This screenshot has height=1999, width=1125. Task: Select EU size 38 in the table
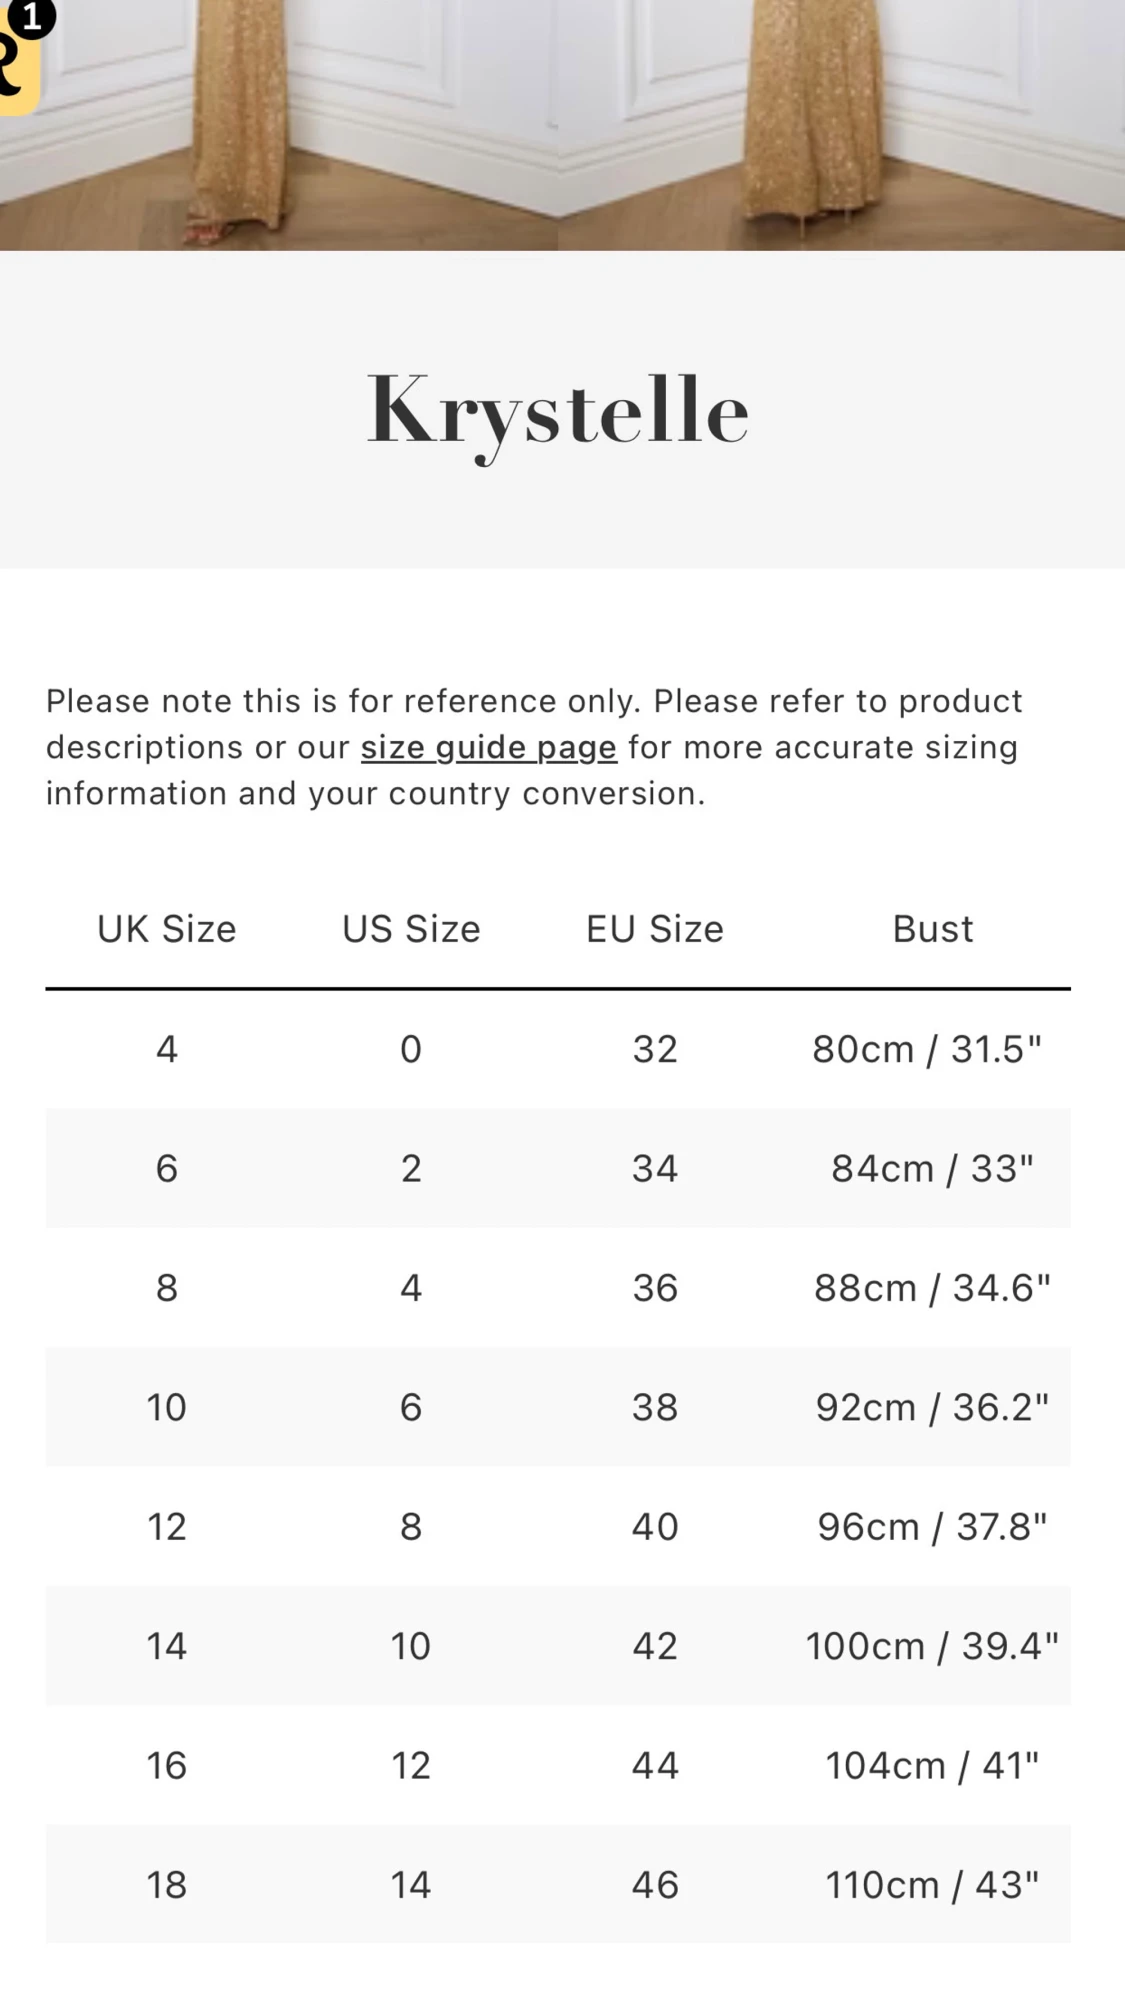point(655,1407)
